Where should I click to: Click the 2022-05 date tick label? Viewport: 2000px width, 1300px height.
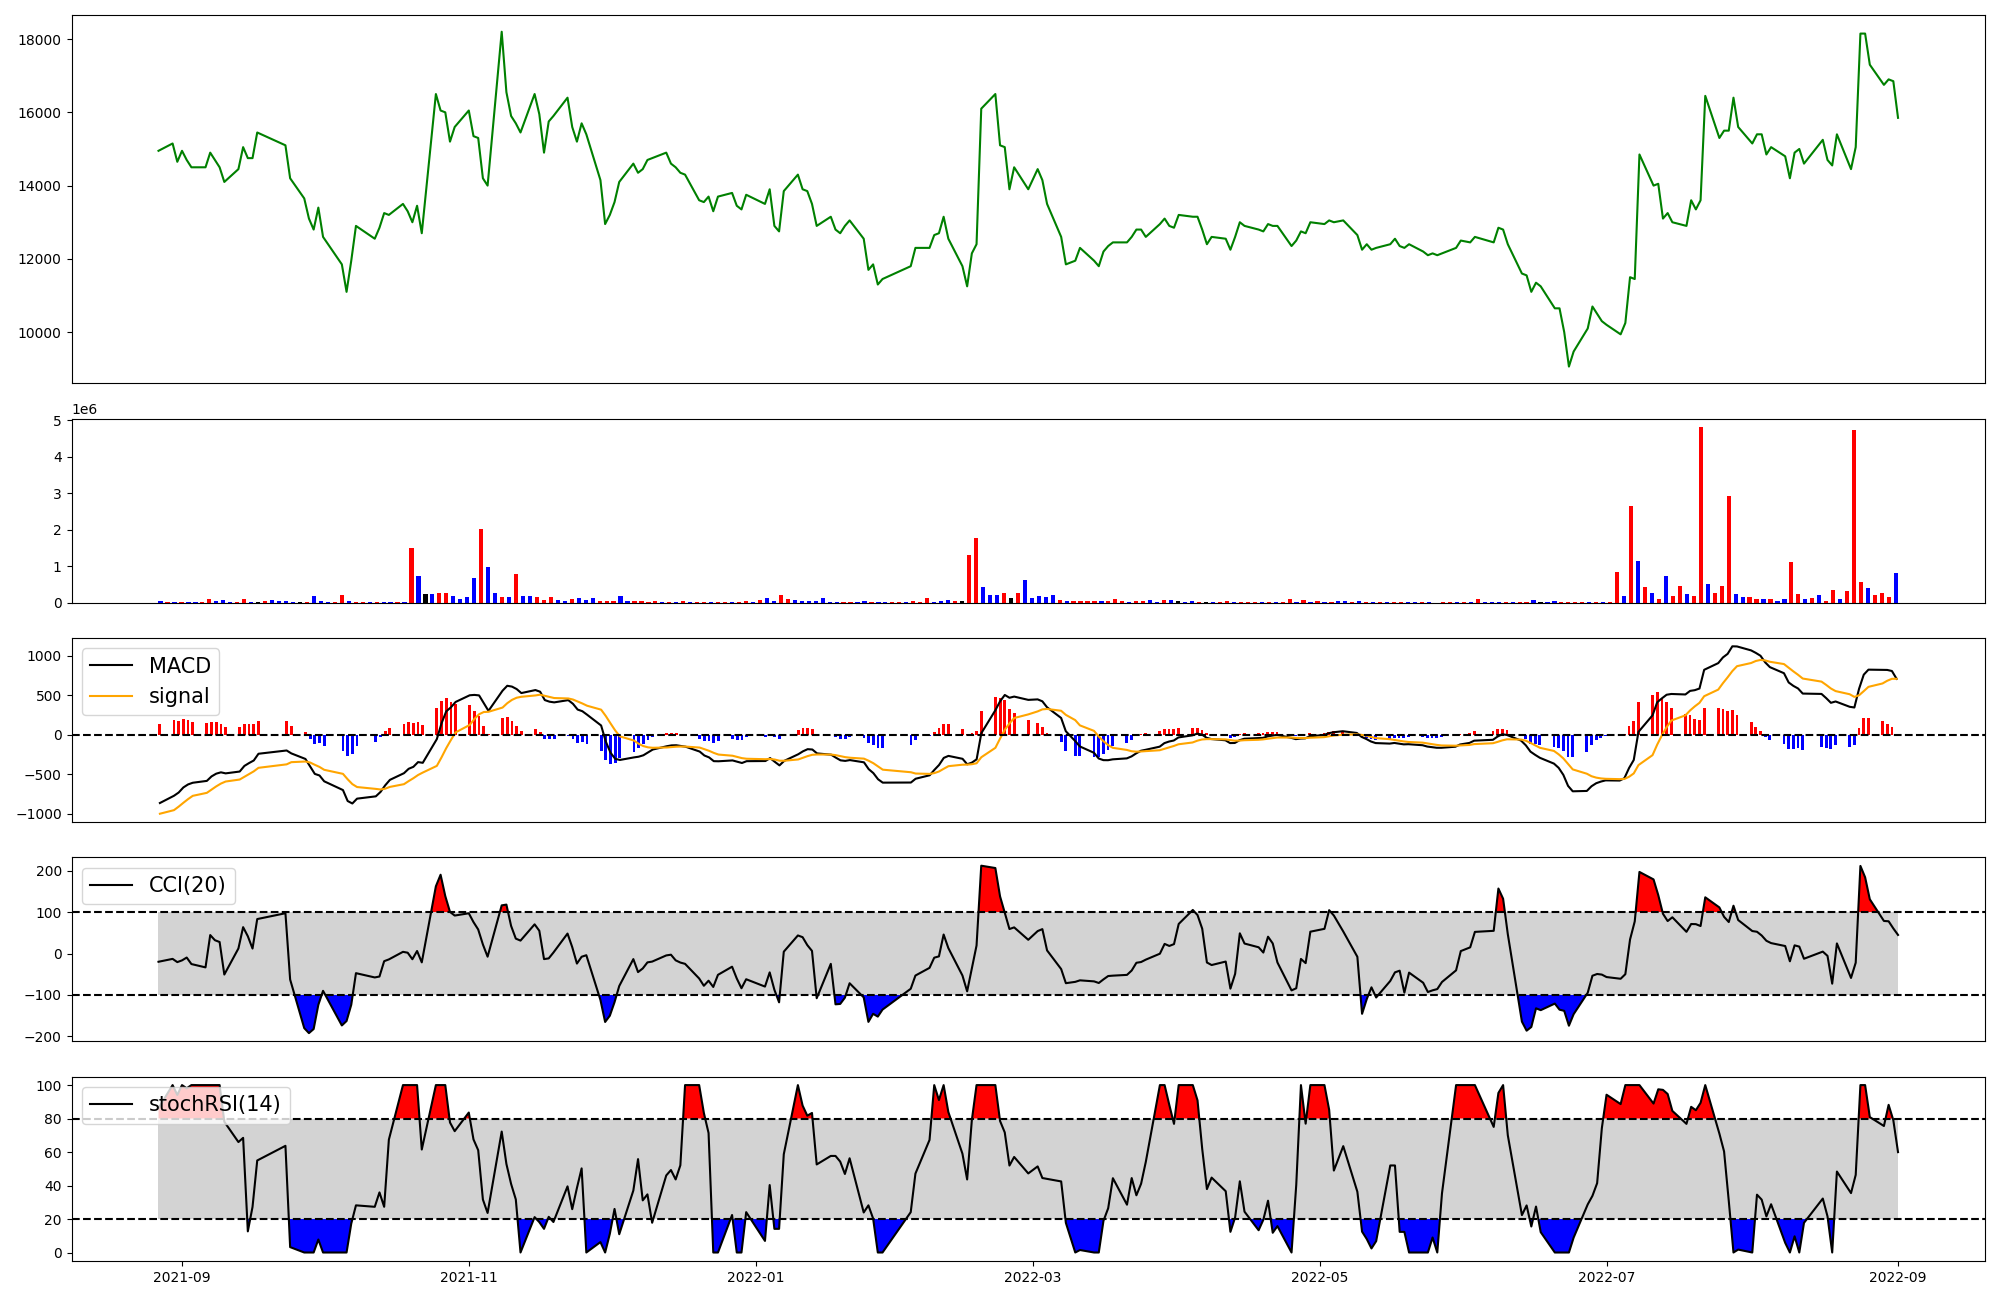[x=1319, y=1277]
